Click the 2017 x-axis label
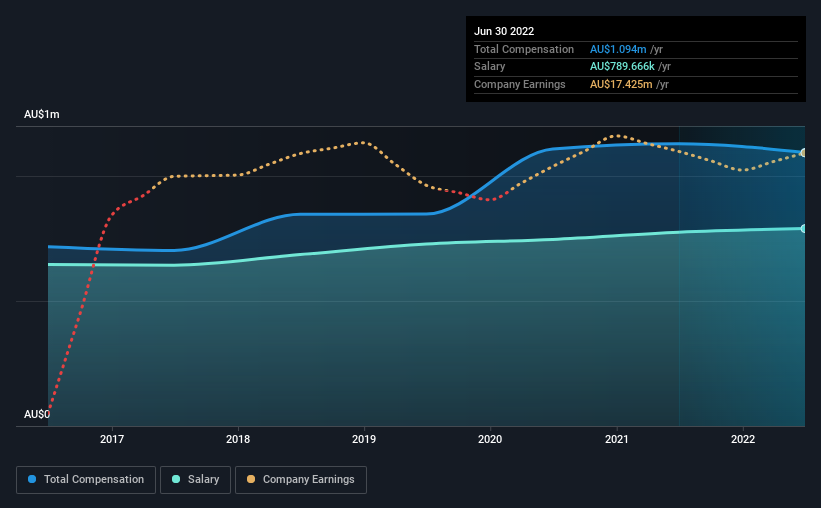This screenshot has width=821, height=508. tap(112, 439)
